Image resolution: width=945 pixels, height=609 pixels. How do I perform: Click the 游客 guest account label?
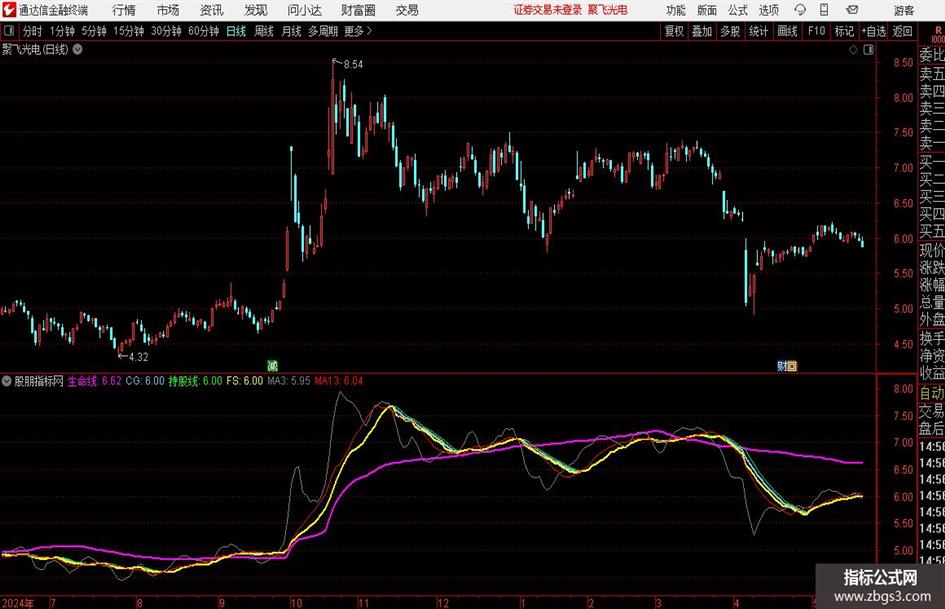point(903,10)
